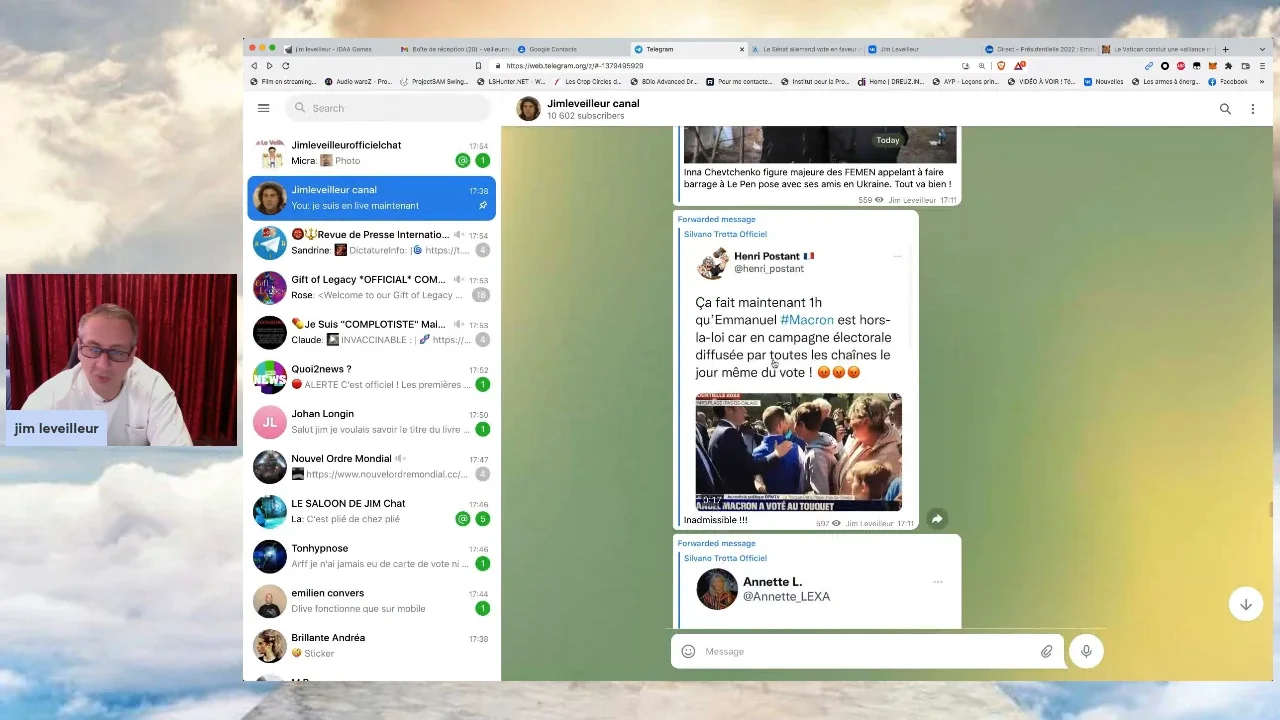Click the green @ mention badge on Jimleveilleurofficielchat

[462, 160]
